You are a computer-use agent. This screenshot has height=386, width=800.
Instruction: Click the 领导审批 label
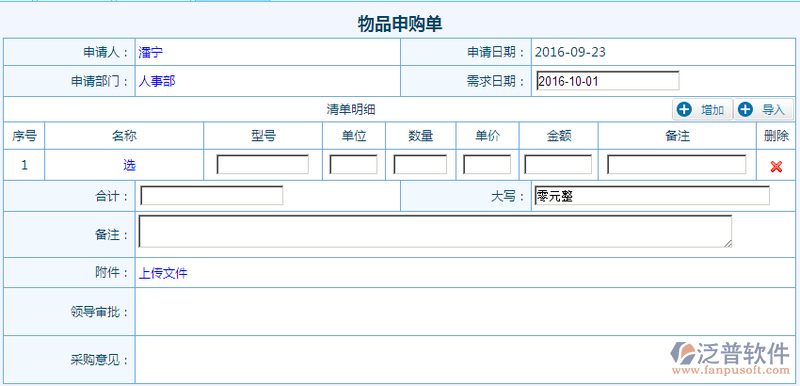point(99,312)
